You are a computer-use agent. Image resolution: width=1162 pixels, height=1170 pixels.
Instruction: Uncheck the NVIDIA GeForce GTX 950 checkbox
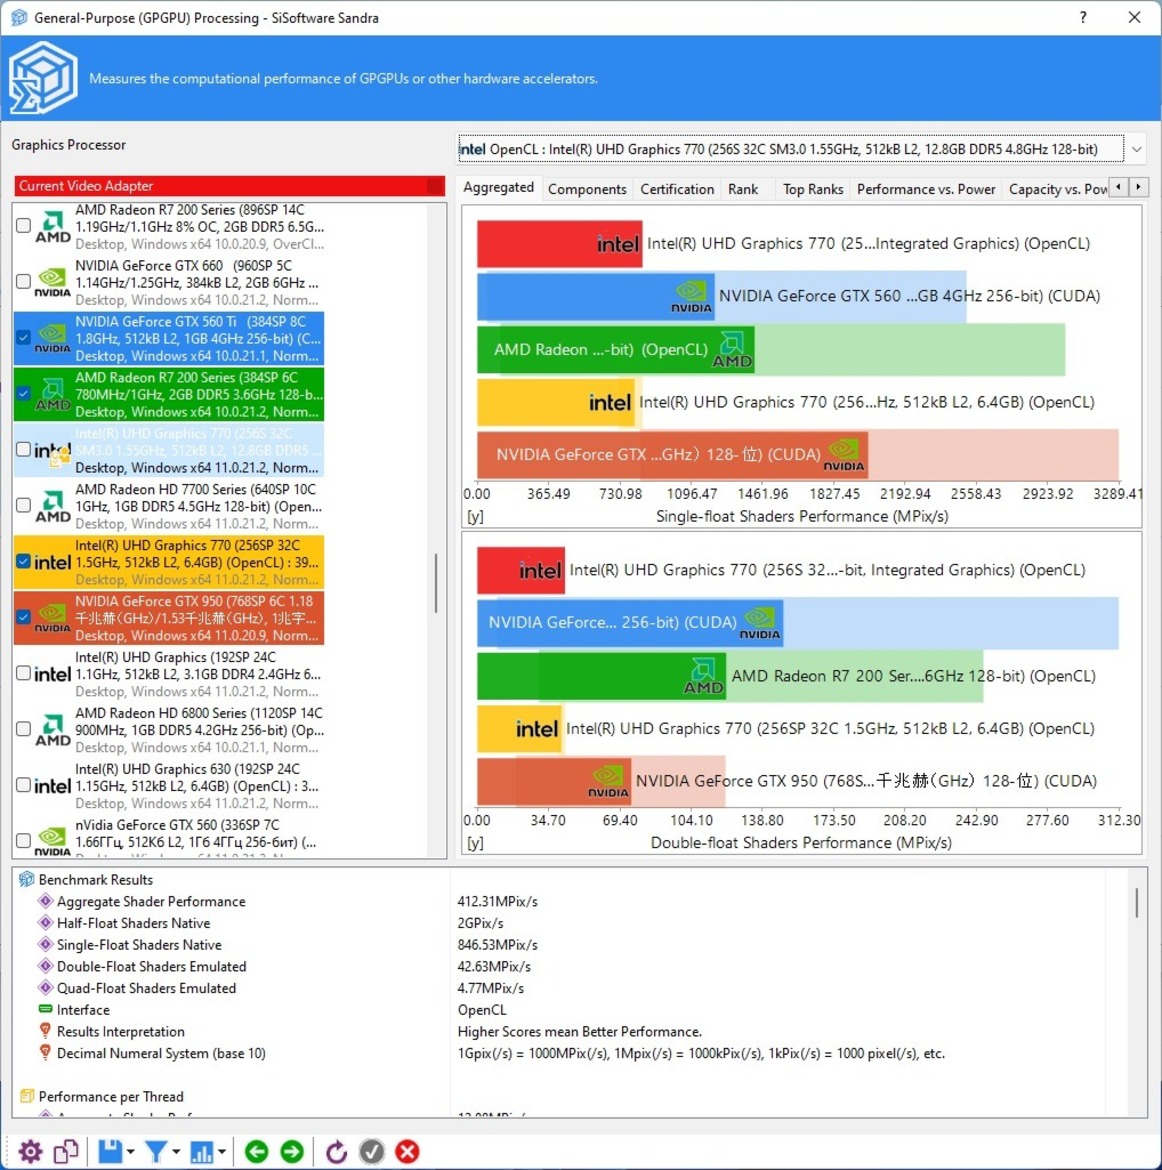pyautogui.click(x=23, y=617)
